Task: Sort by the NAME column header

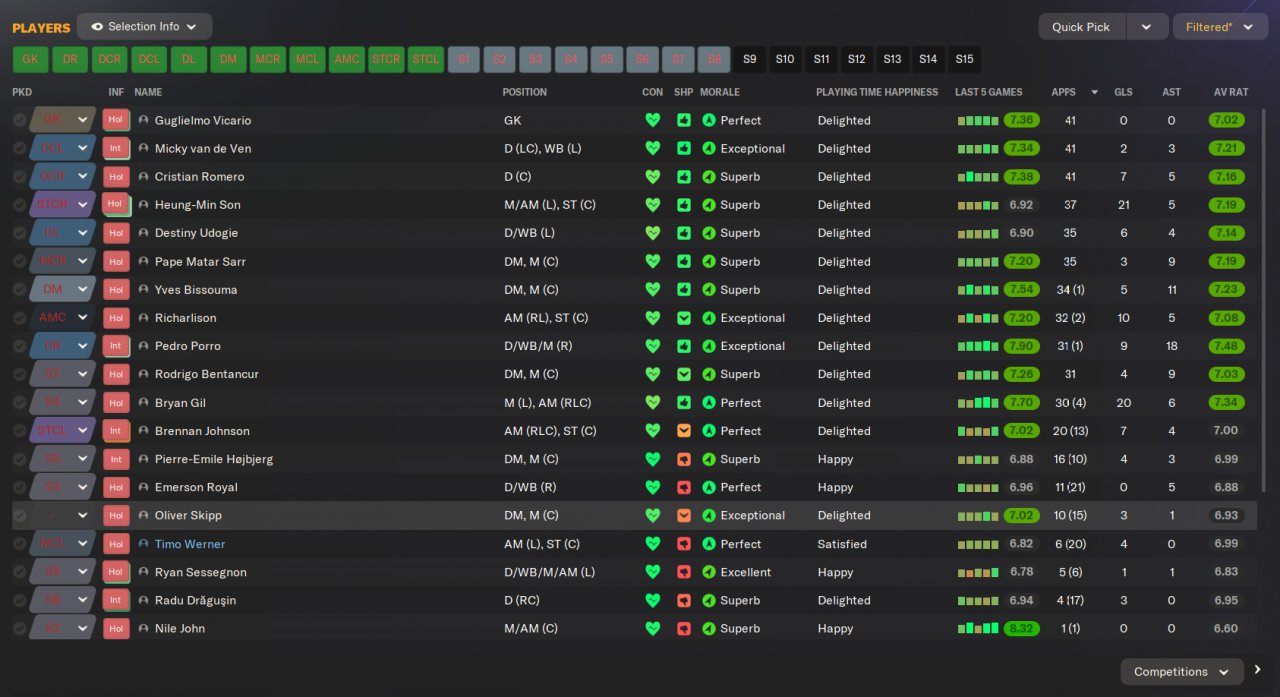Action: (148, 92)
